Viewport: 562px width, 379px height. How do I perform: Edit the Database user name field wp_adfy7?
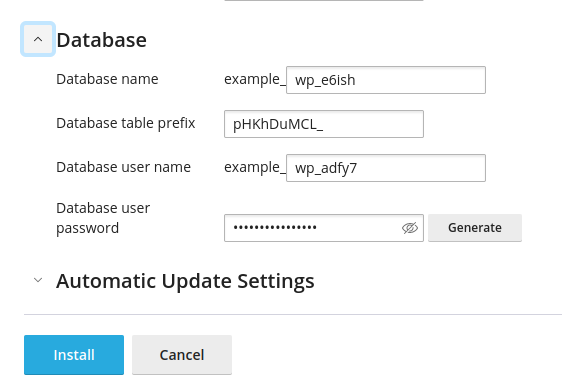click(x=386, y=168)
